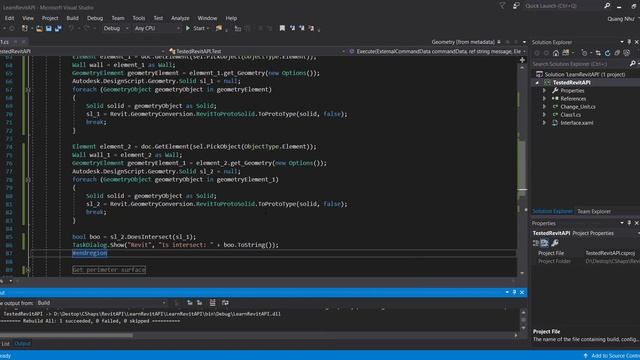
Task: Open the Tools menu
Action: click(x=139, y=18)
